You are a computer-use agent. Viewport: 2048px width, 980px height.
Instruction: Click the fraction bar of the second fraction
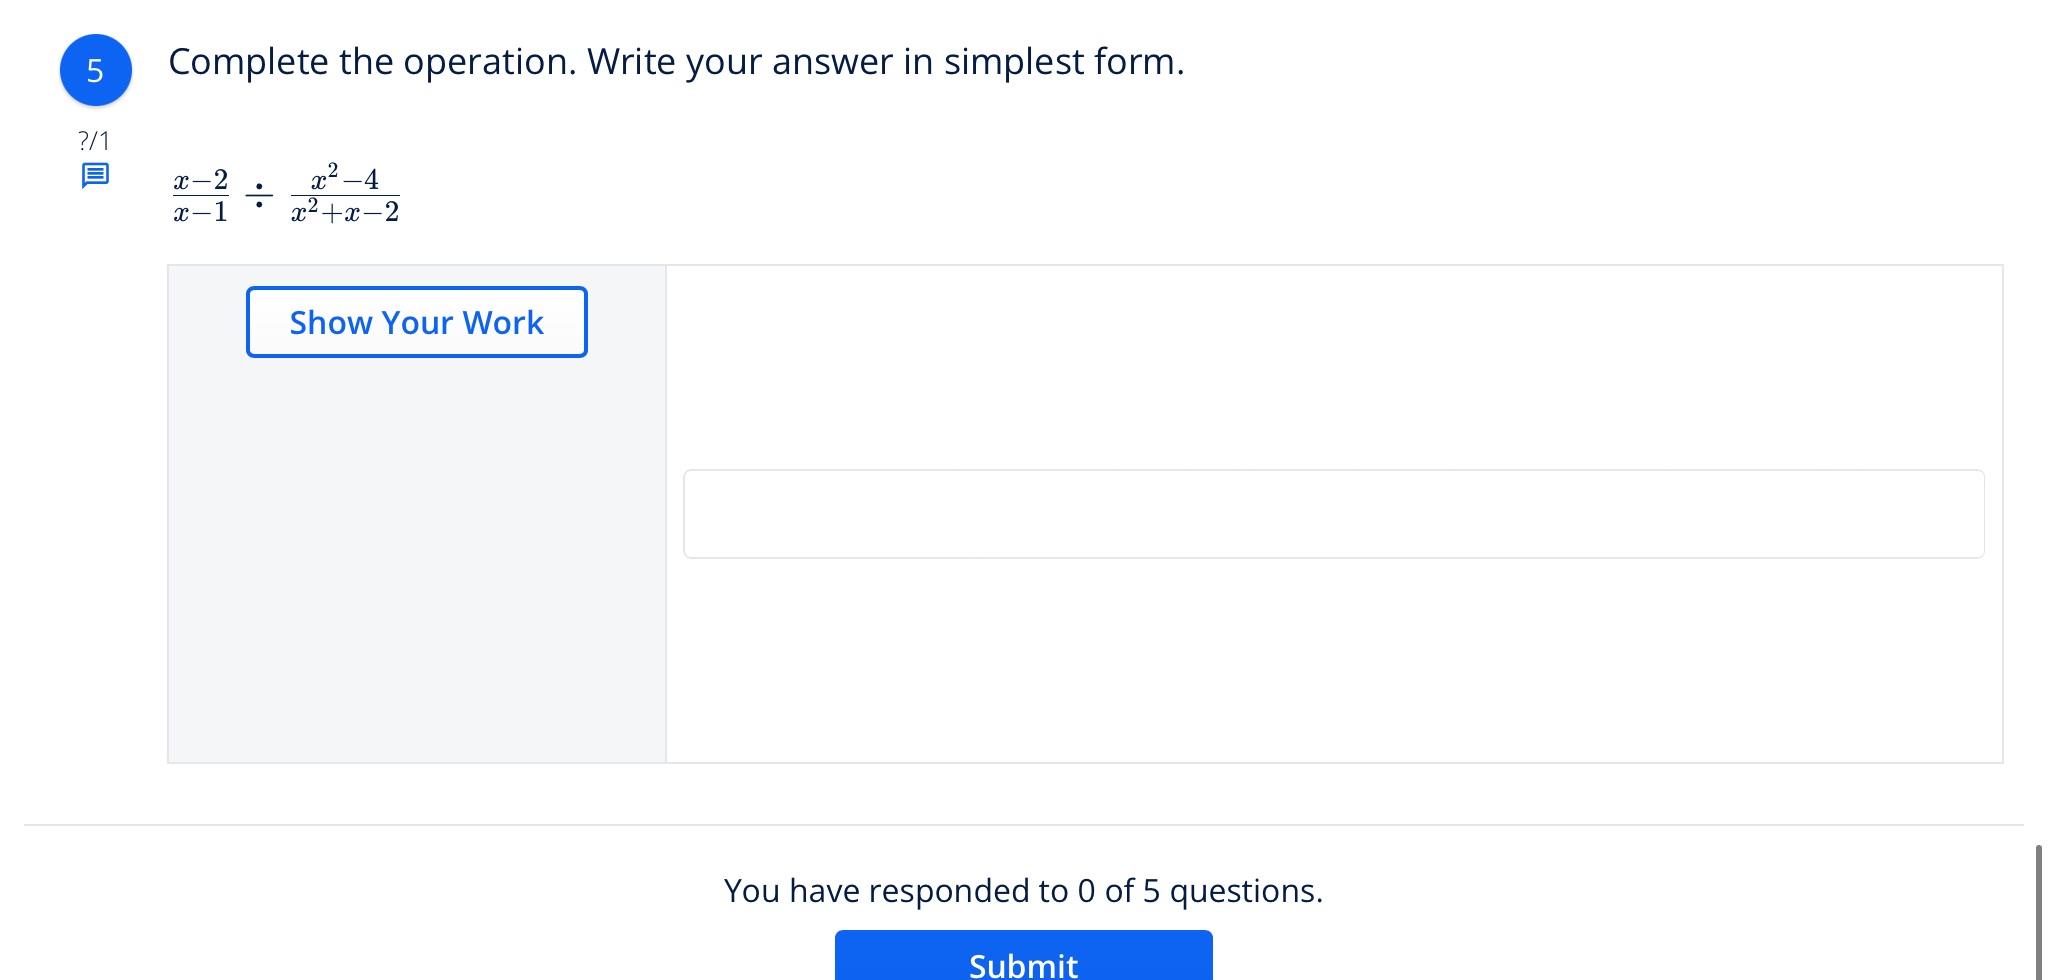coord(345,196)
